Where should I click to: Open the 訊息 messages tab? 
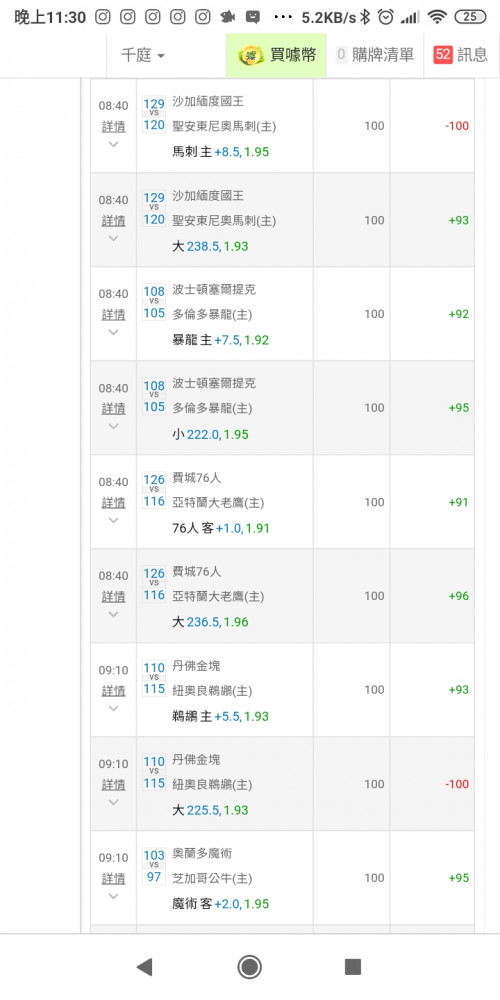(x=462, y=55)
